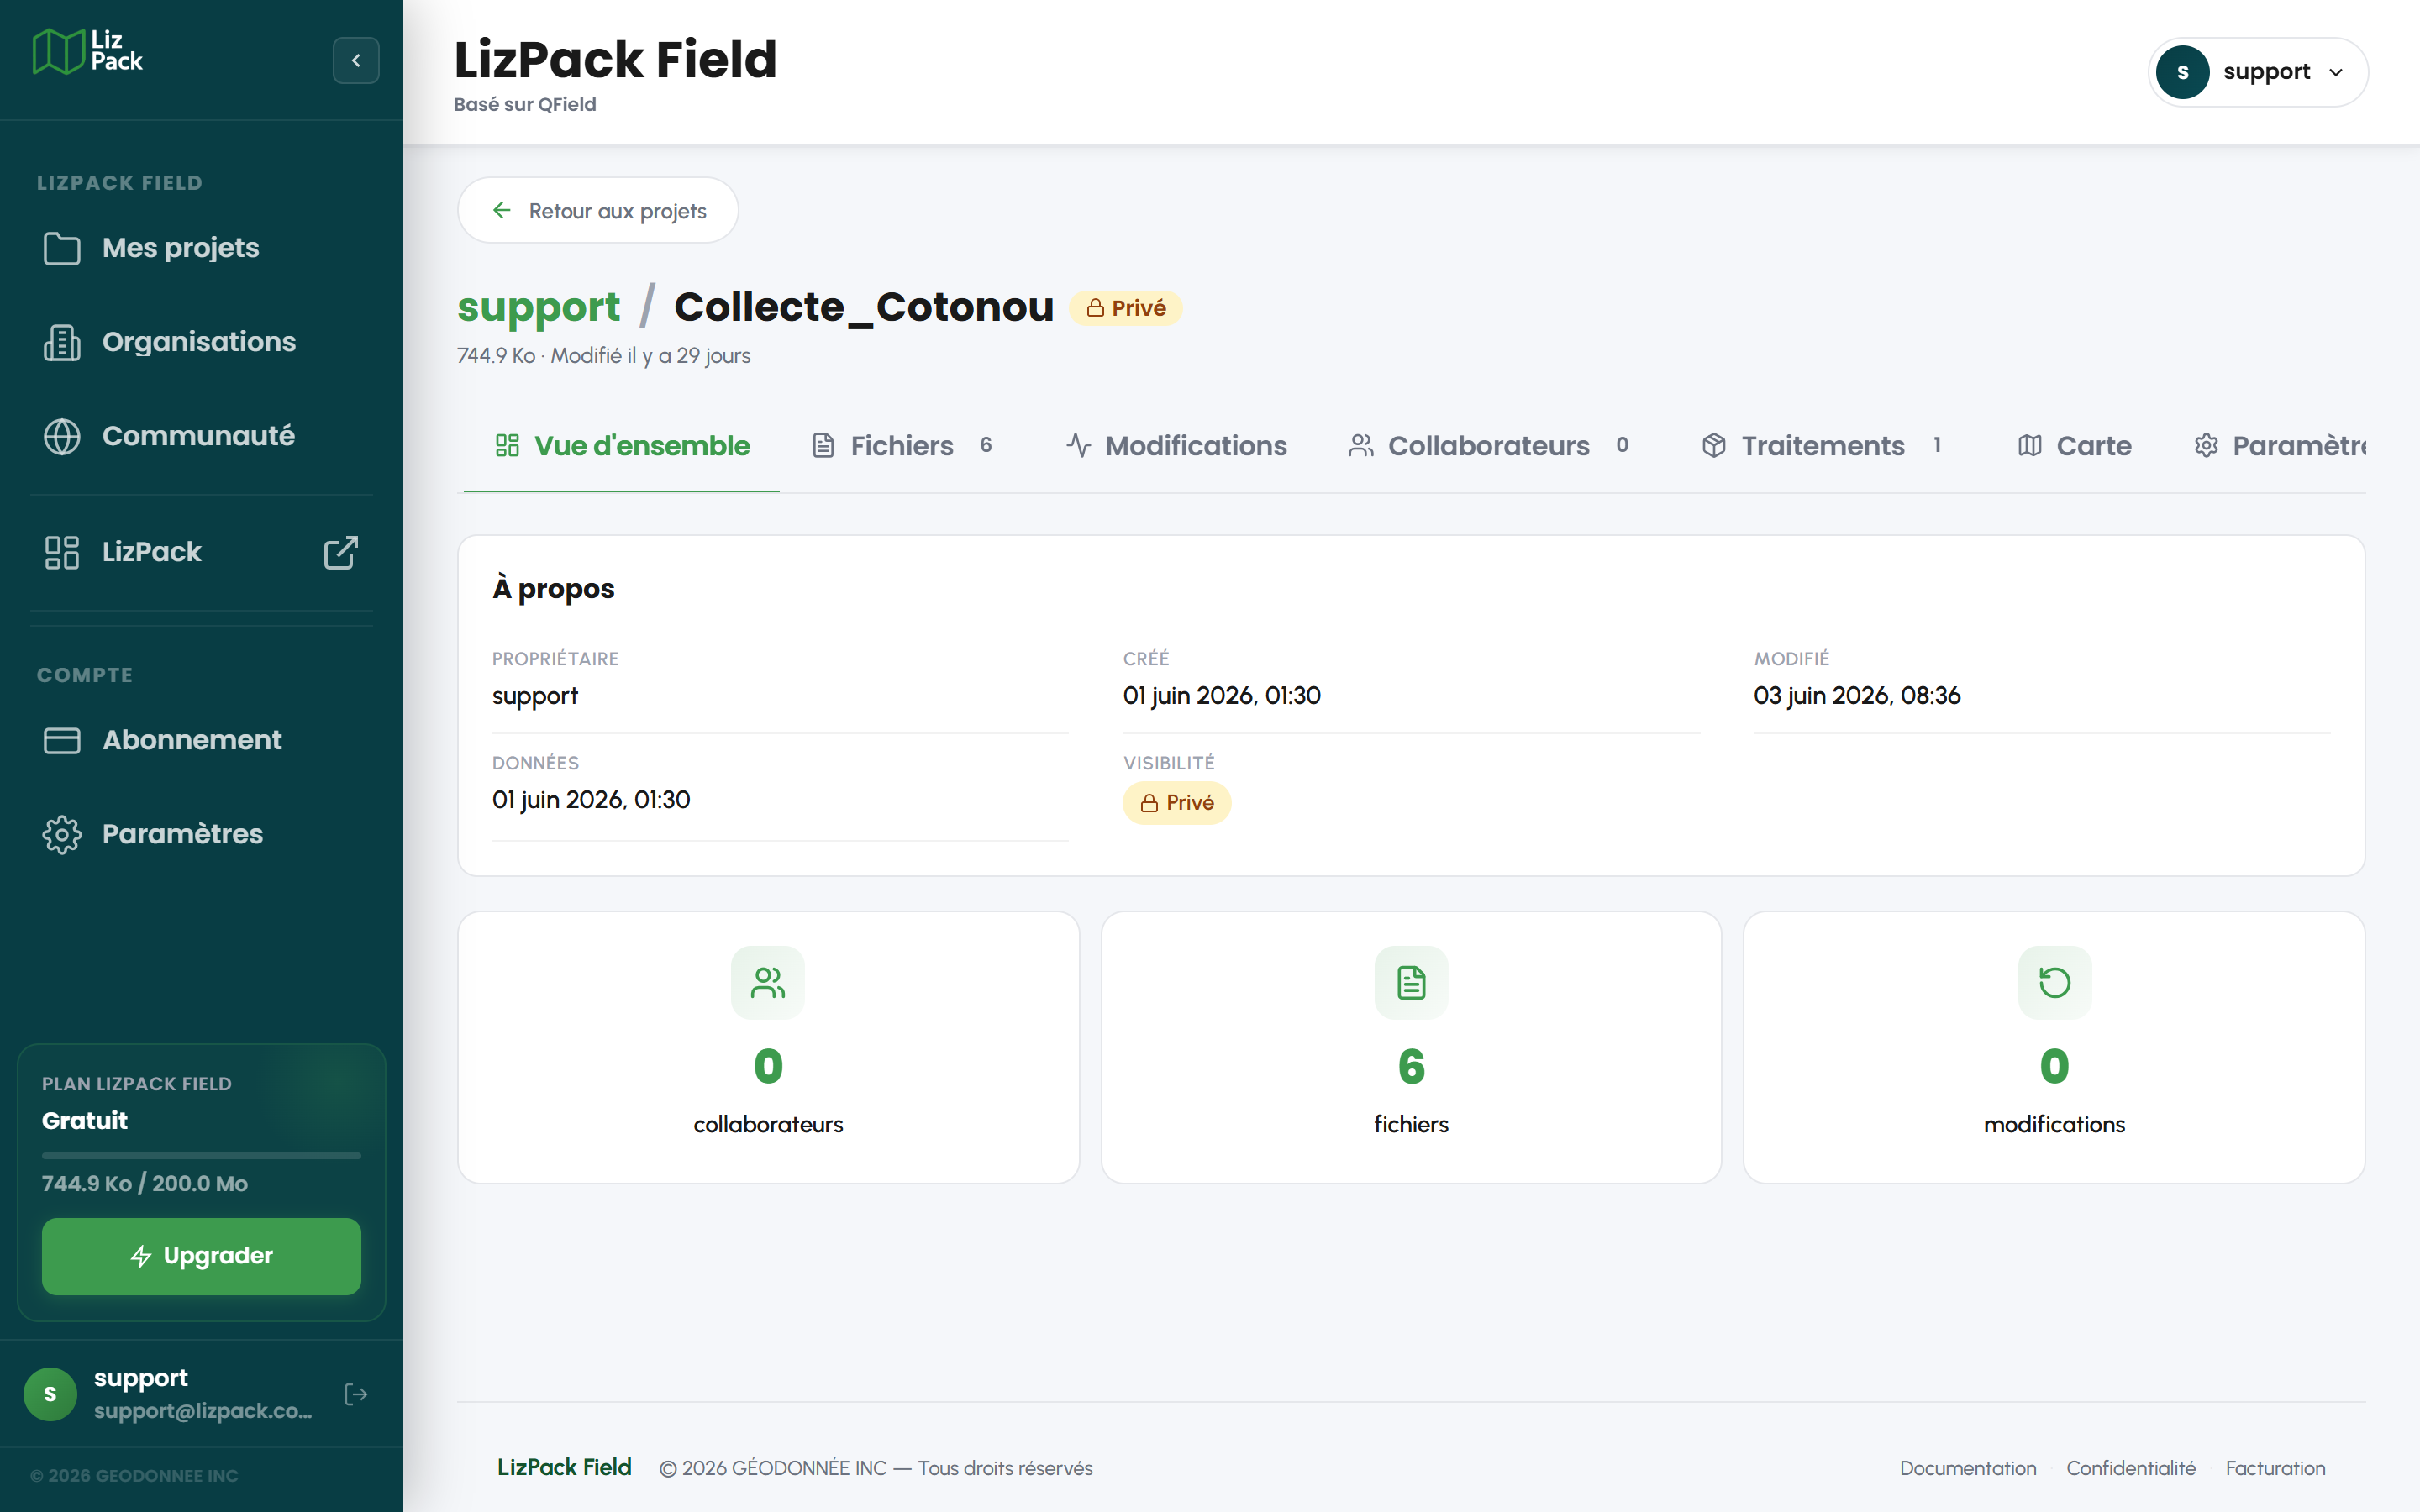Image resolution: width=2420 pixels, height=1512 pixels.
Task: Select Mes projets in sidebar
Action: coord(201,248)
